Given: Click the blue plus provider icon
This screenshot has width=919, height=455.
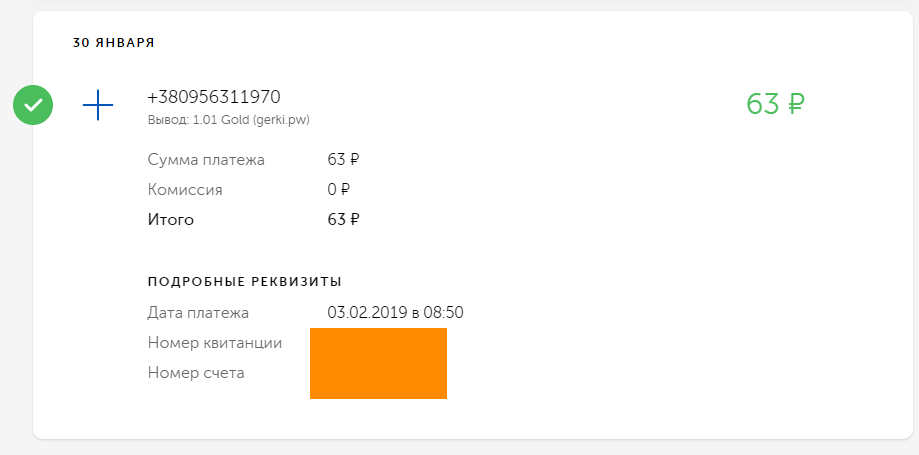Looking at the screenshot, I should pos(98,105).
